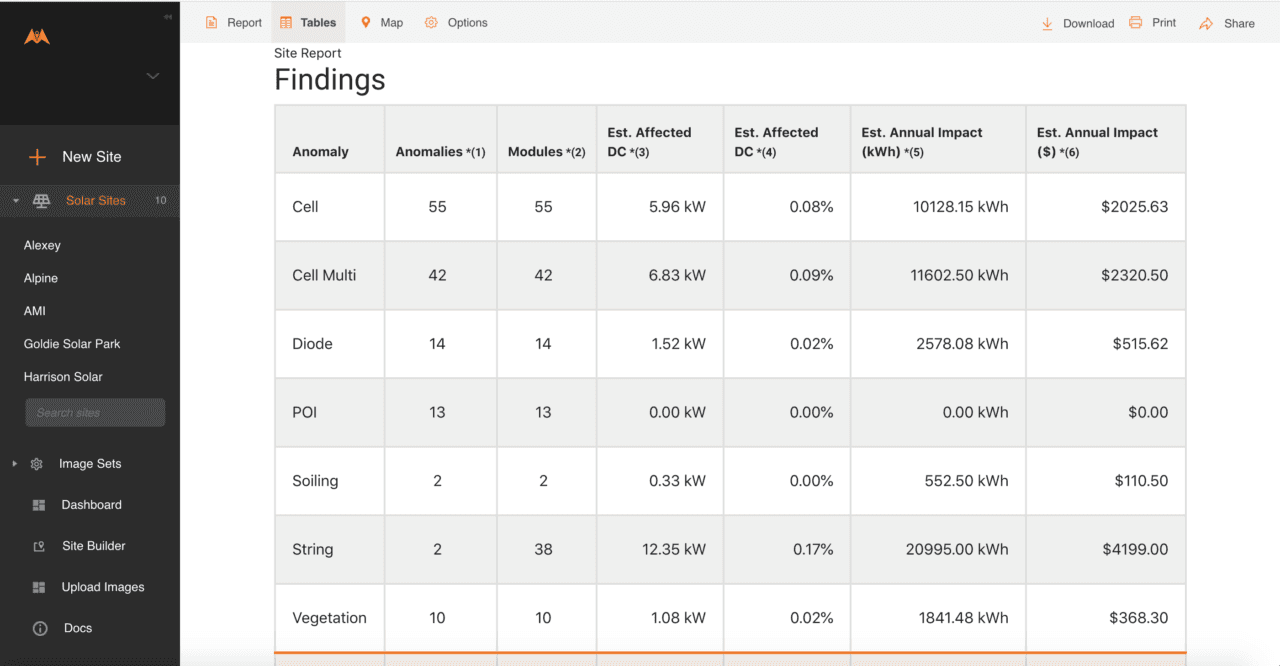Click the plus icon for New Site
Image resolution: width=1280 pixels, height=666 pixels.
tap(37, 157)
